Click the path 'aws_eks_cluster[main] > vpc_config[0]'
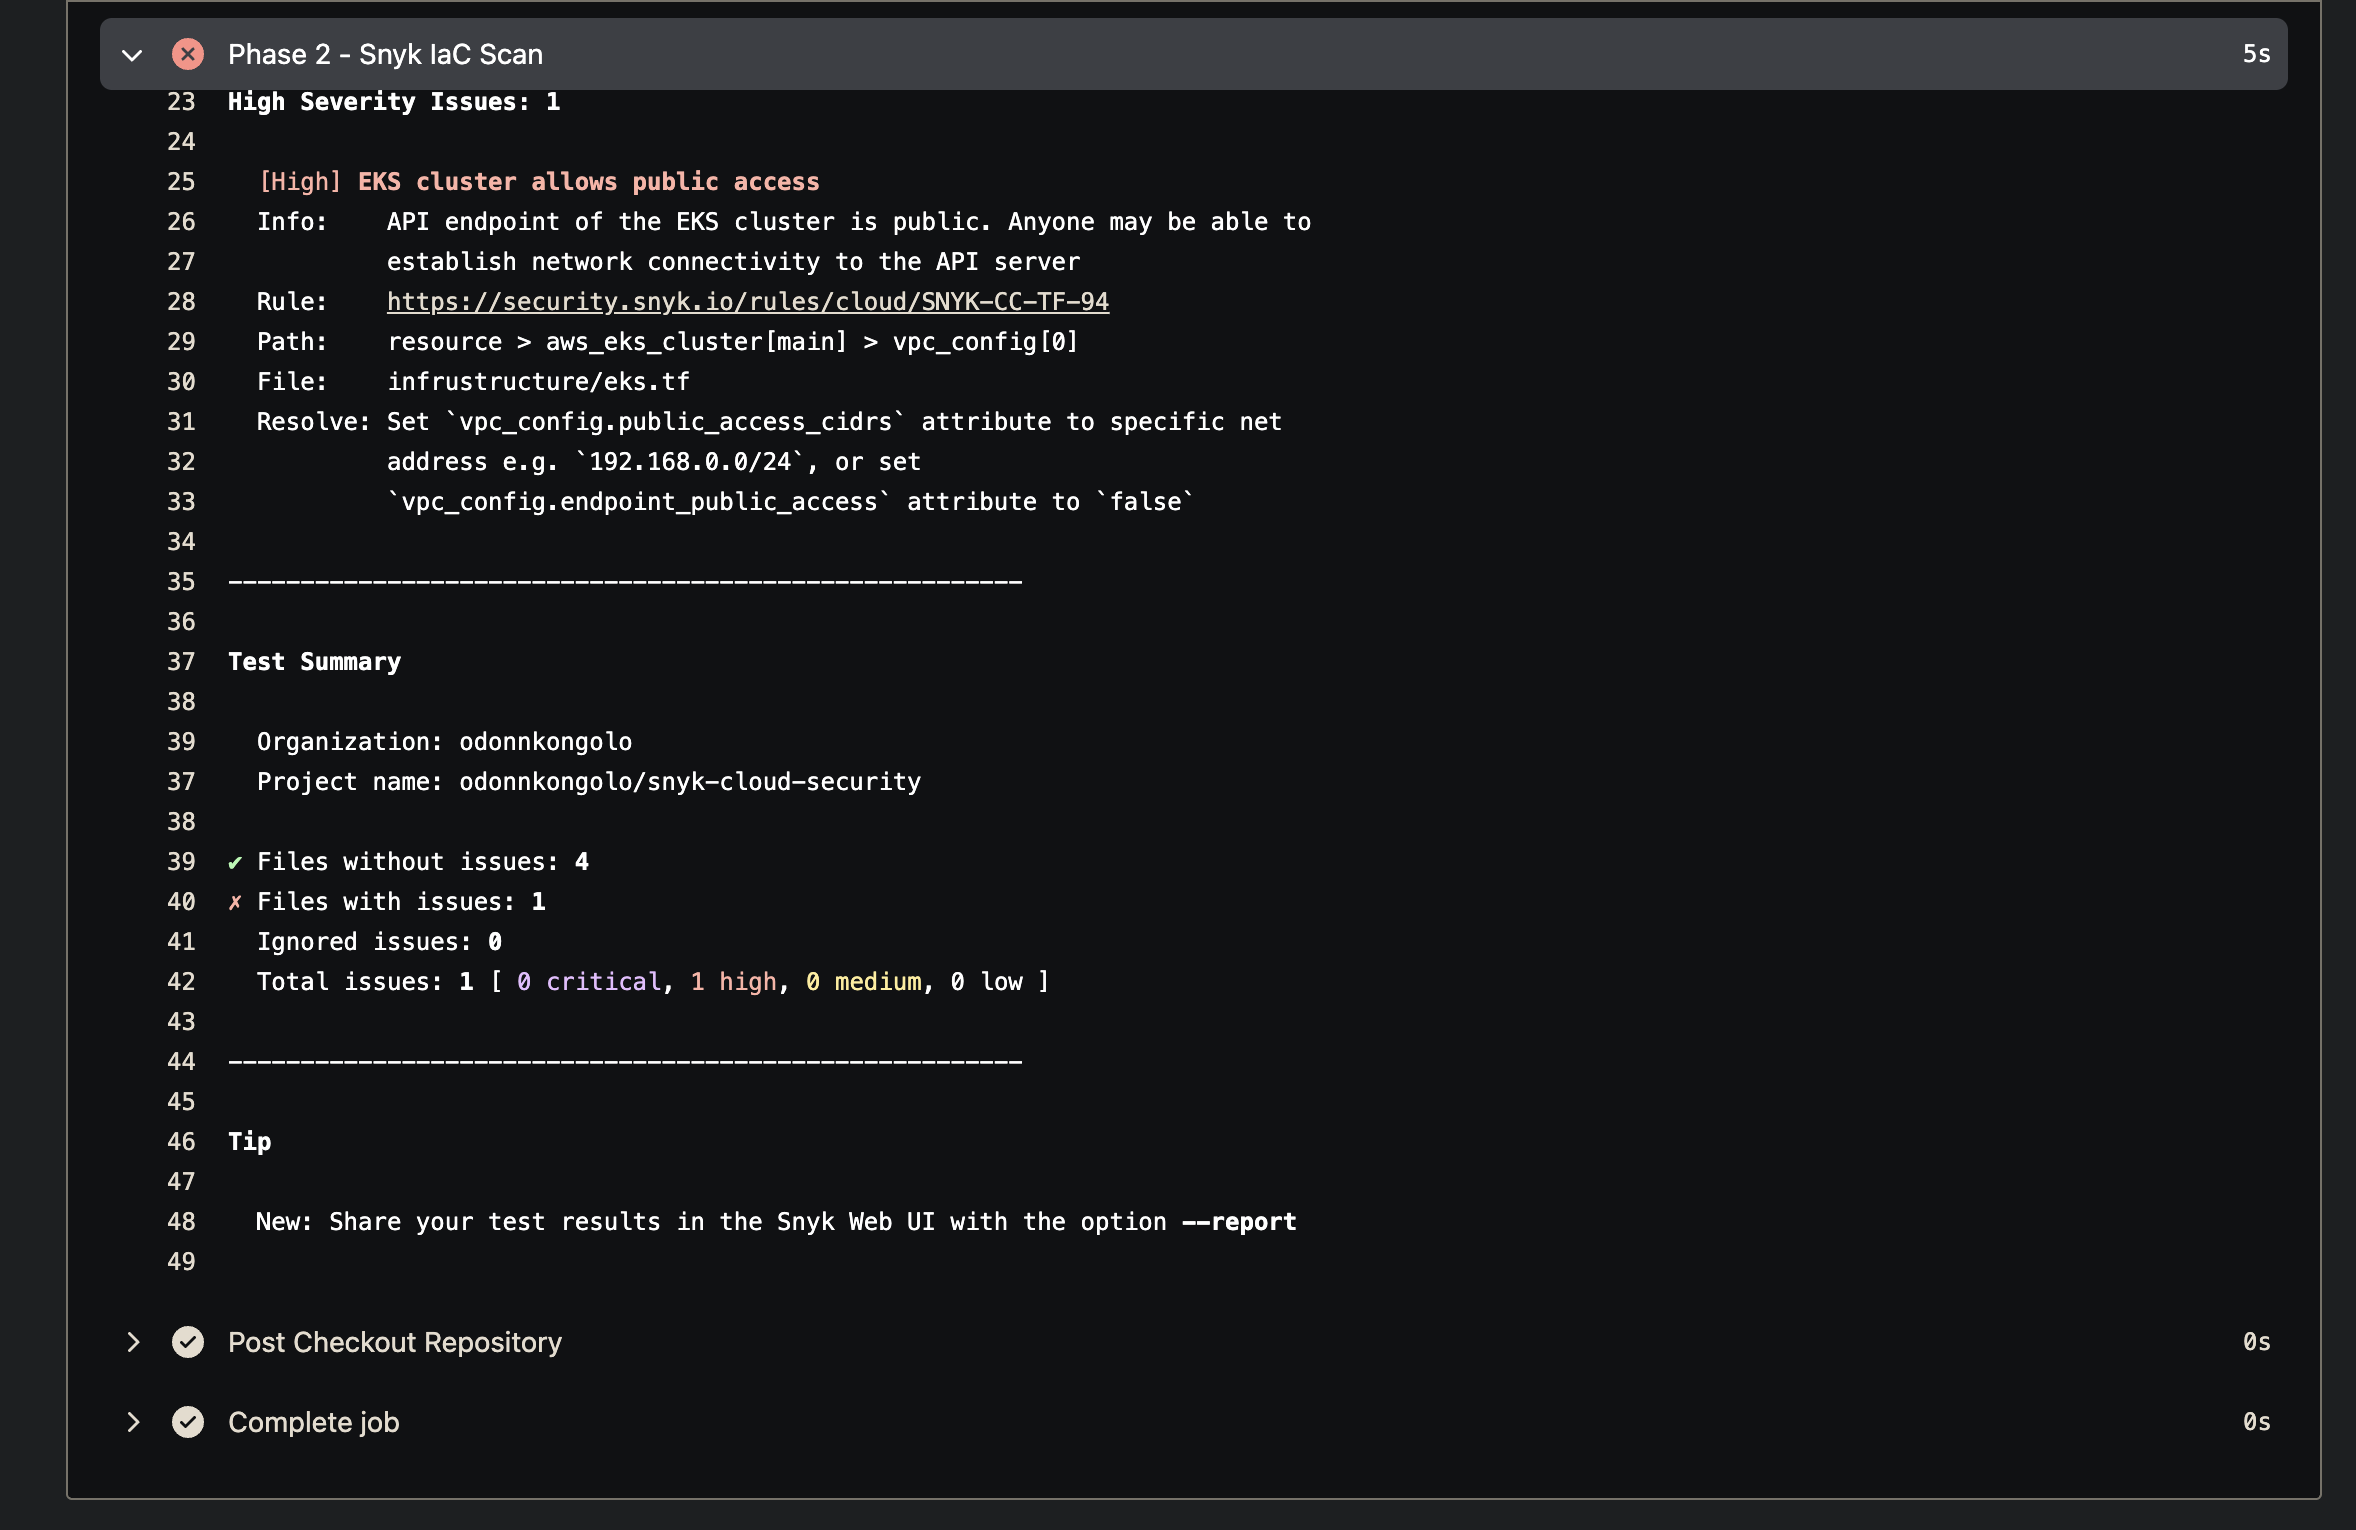The height and width of the screenshot is (1530, 2356). click(812, 342)
